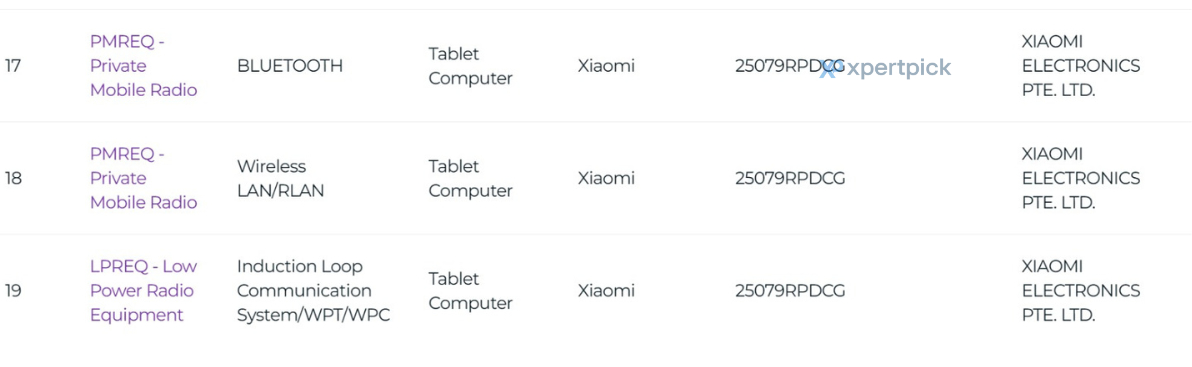The height and width of the screenshot is (367, 1192).
Task: Select the Wireless LAN/RLAN cell
Action: 281,179
